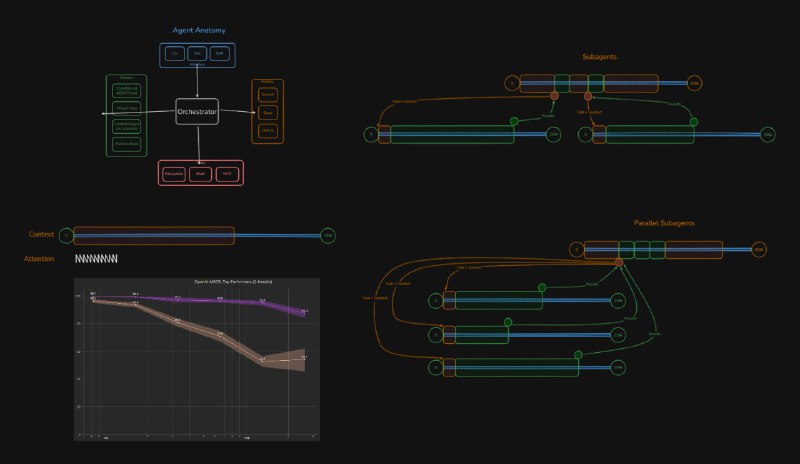Click green start circle of Context bar
The image size is (800, 464).
66,236
